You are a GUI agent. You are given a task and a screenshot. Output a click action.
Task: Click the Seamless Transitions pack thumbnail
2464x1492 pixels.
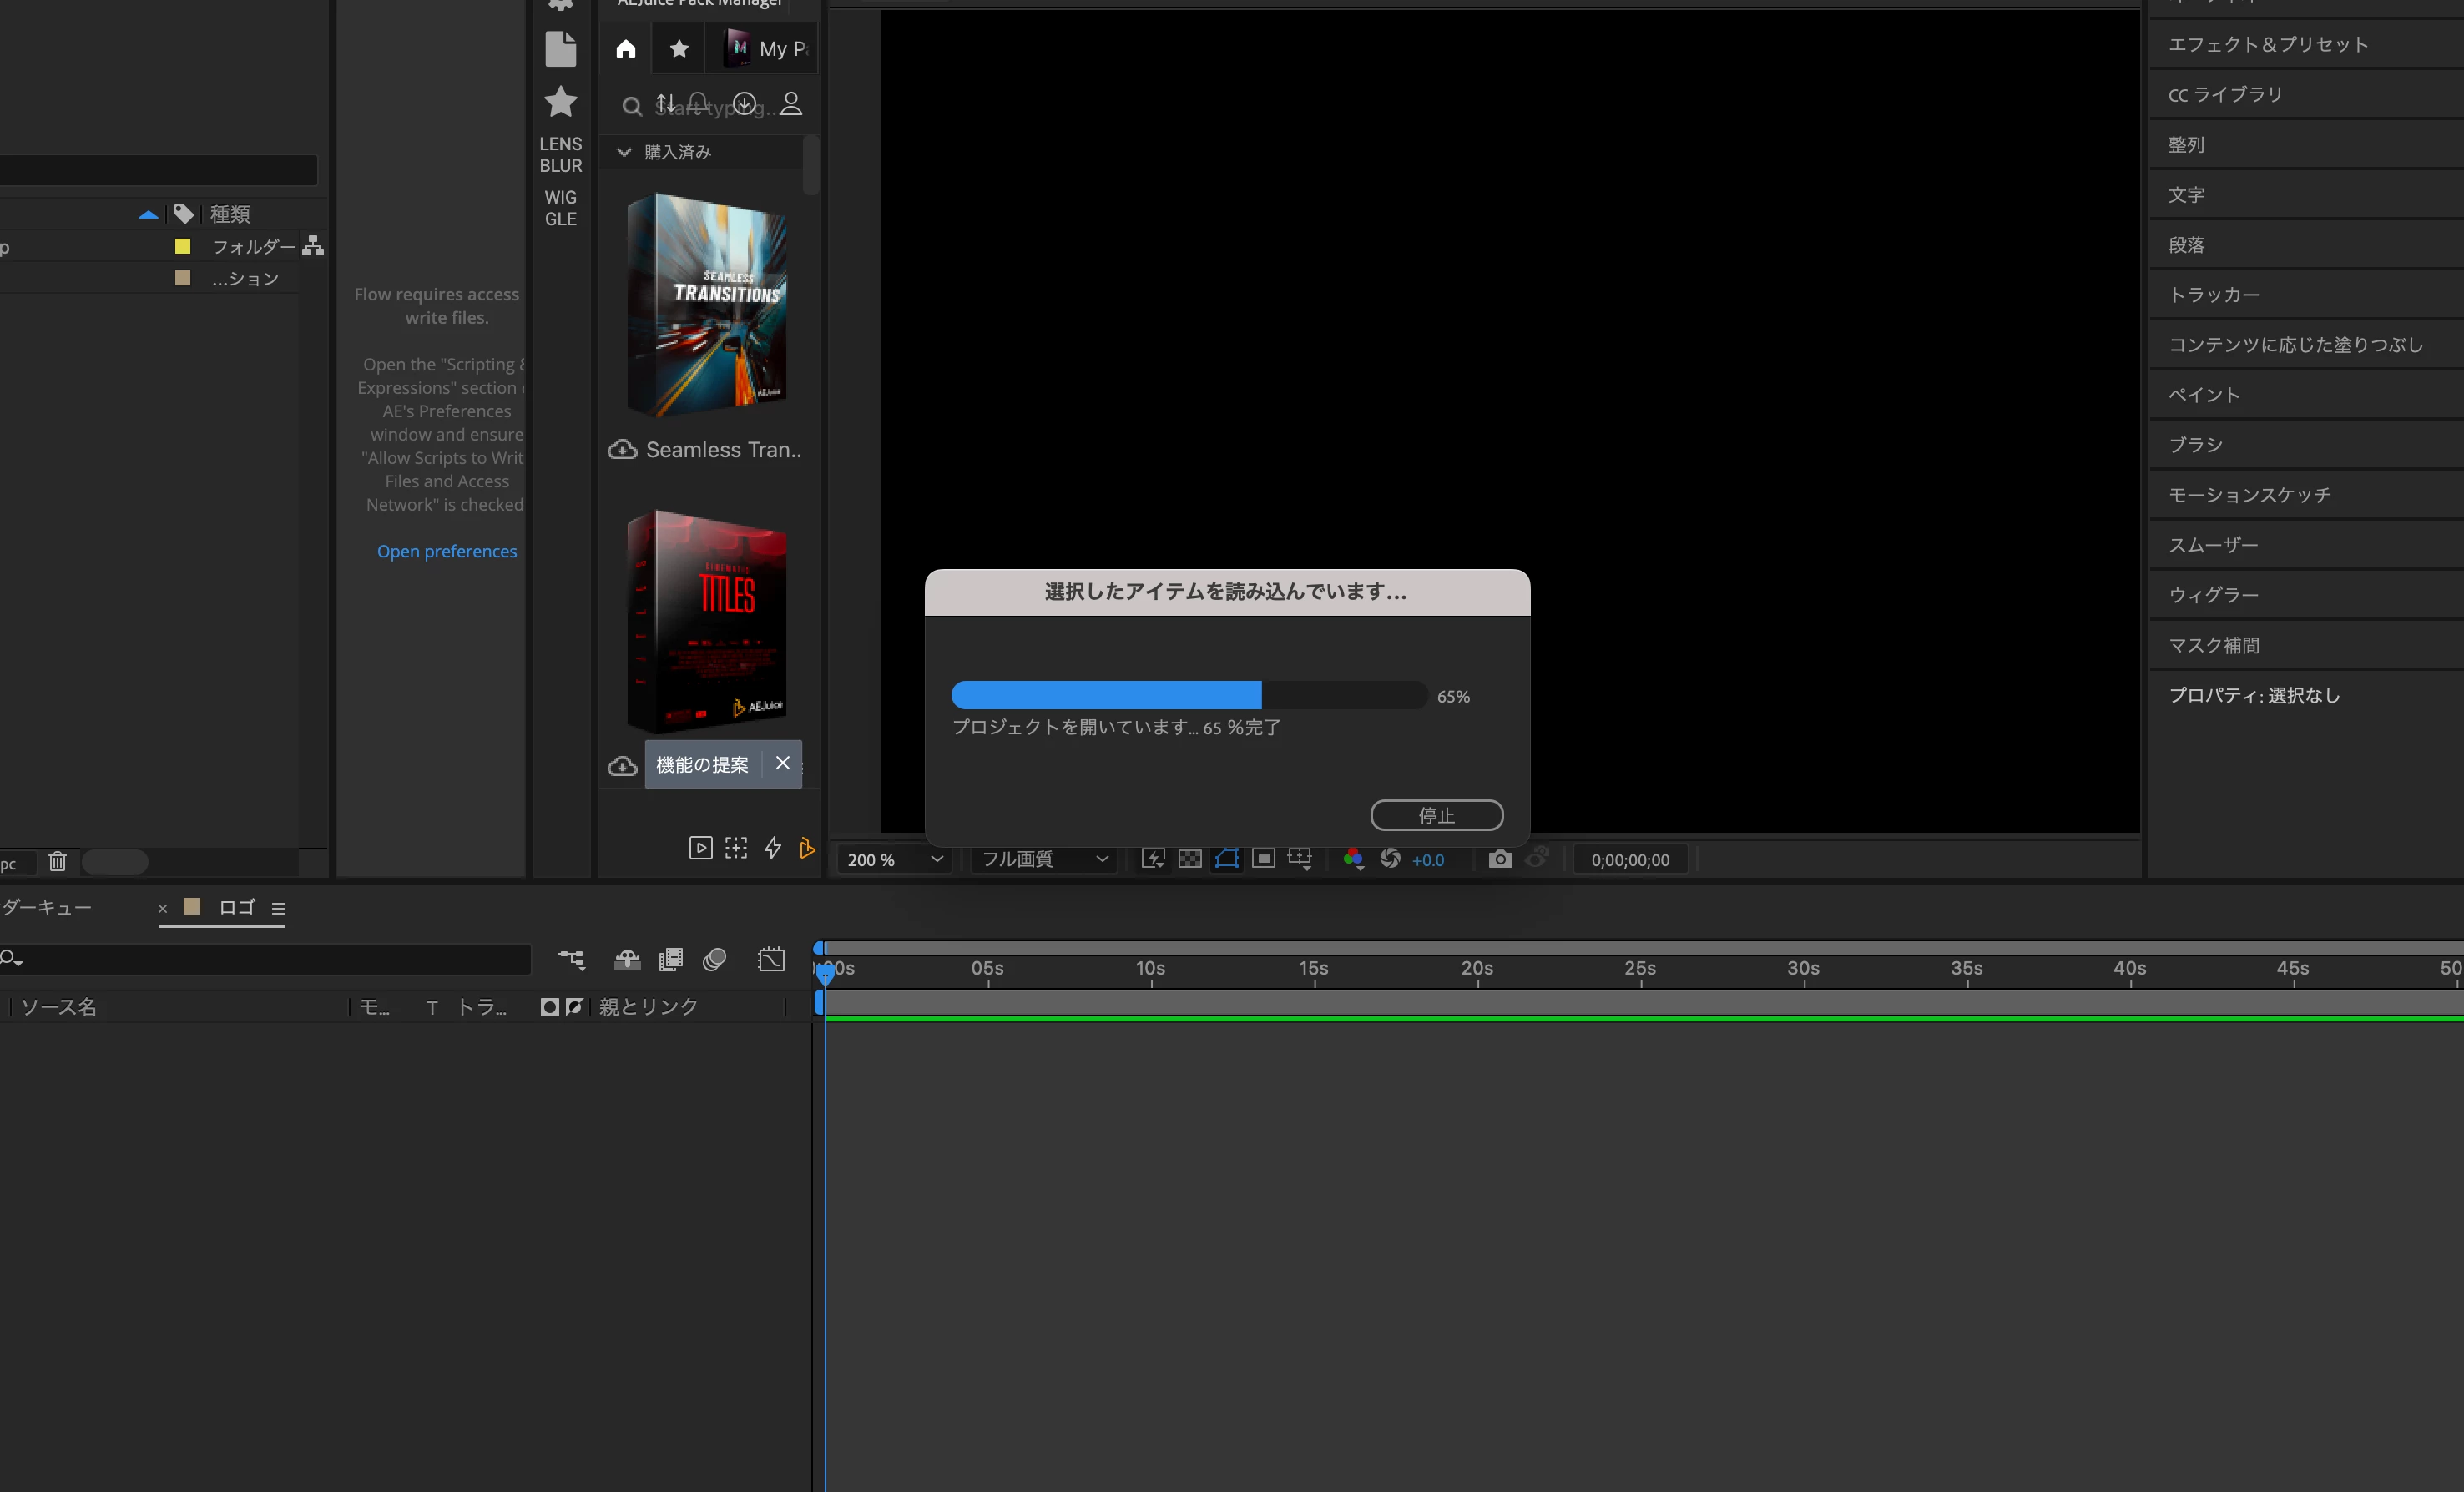707,305
